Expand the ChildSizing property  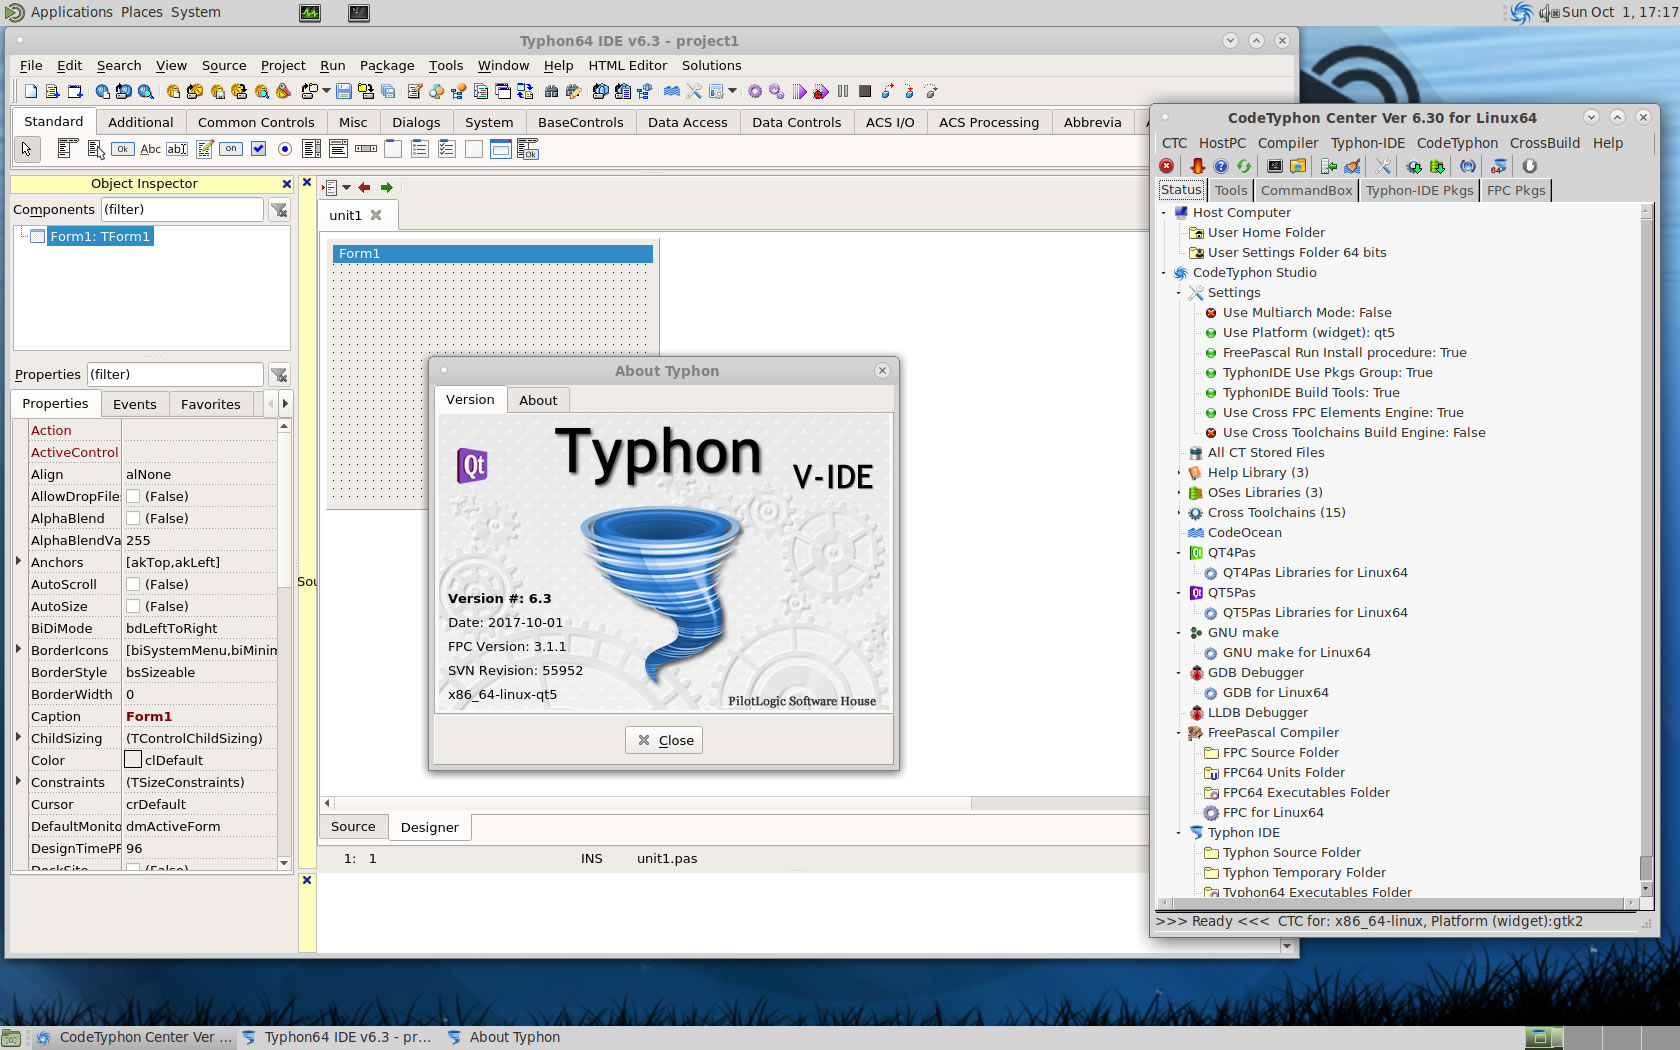pyautogui.click(x=19, y=737)
